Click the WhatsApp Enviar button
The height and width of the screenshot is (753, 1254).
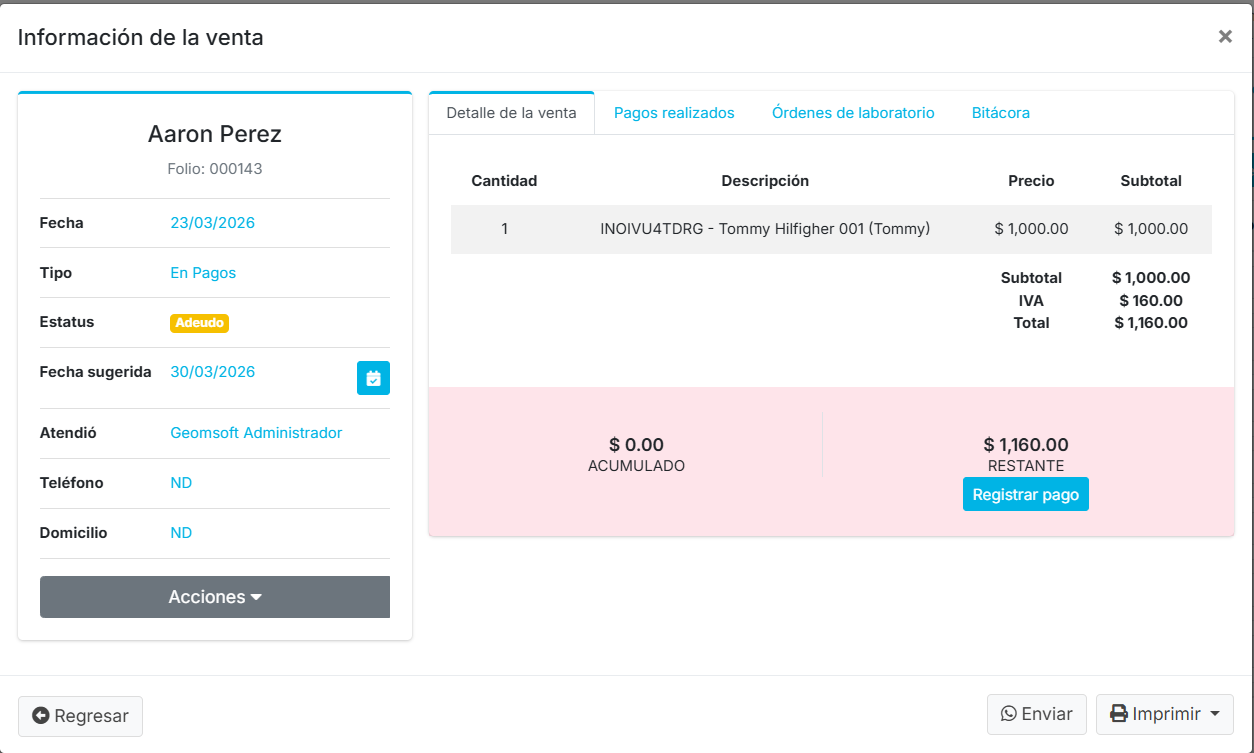[x=1036, y=714]
